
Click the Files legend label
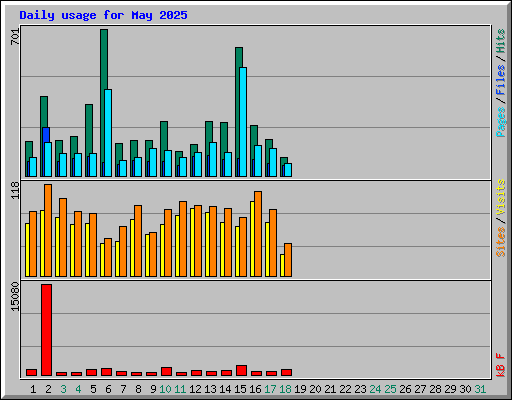click(x=500, y=79)
